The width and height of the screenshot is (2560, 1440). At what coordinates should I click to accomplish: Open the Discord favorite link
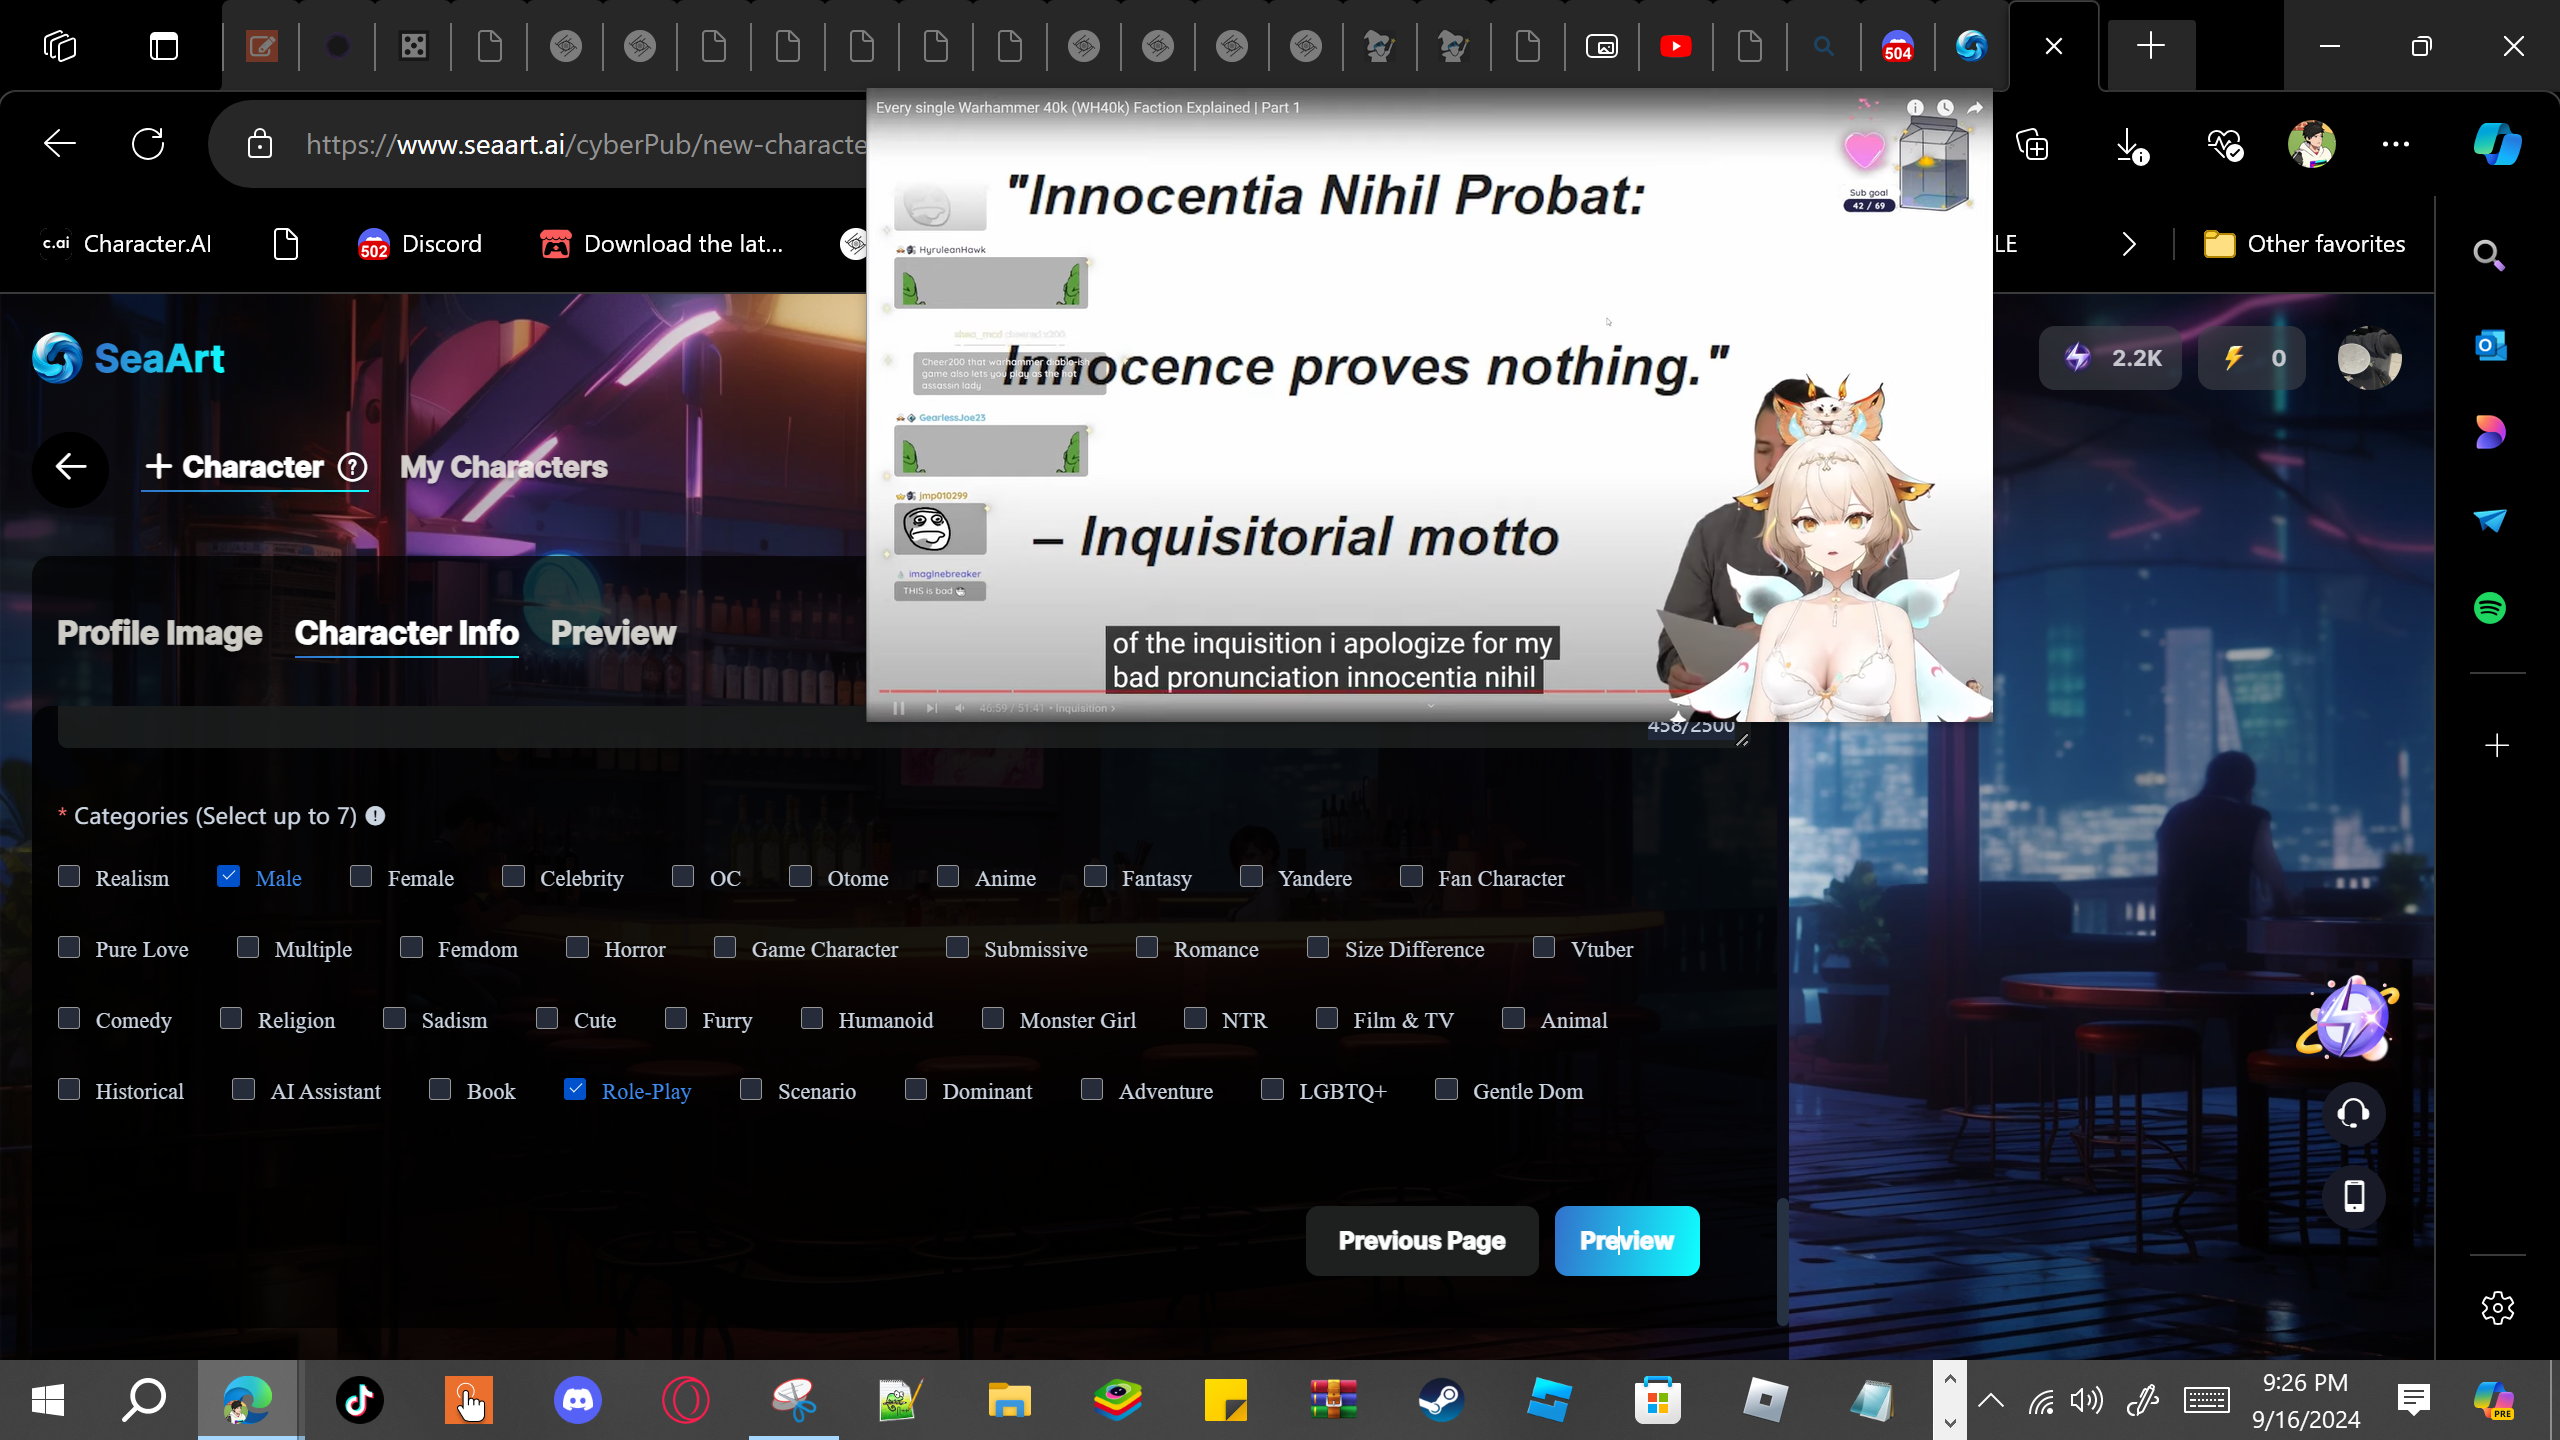coord(420,244)
